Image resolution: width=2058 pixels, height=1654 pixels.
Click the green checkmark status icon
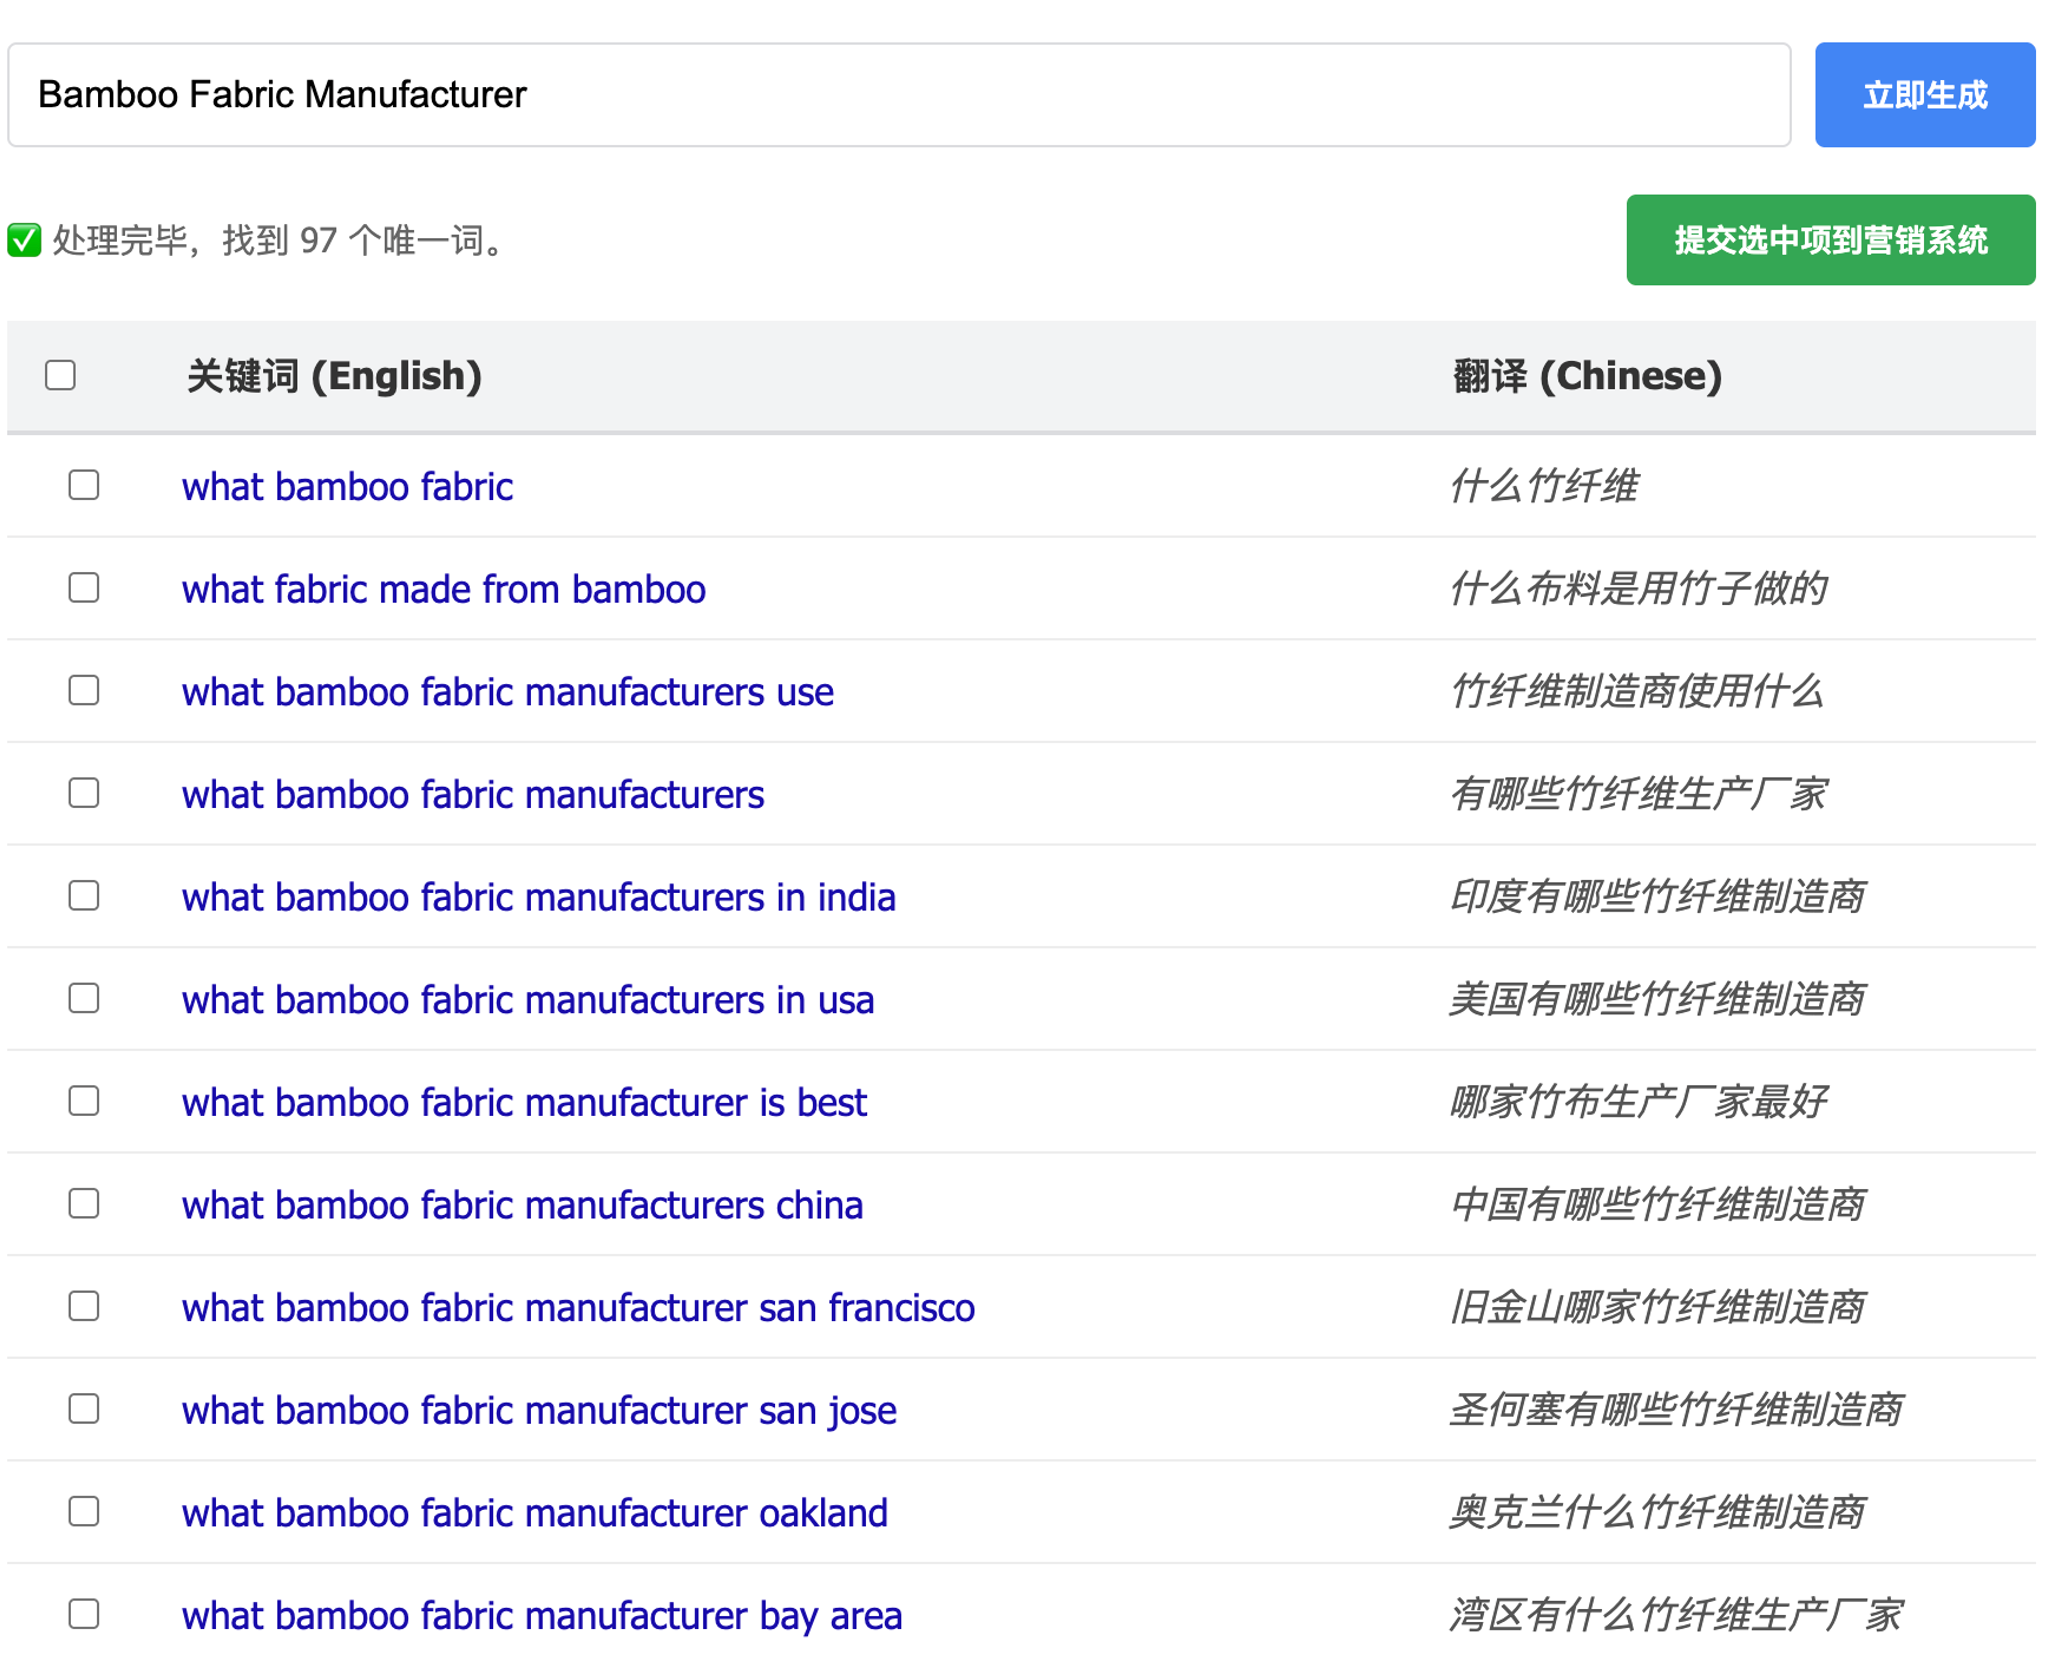24,240
